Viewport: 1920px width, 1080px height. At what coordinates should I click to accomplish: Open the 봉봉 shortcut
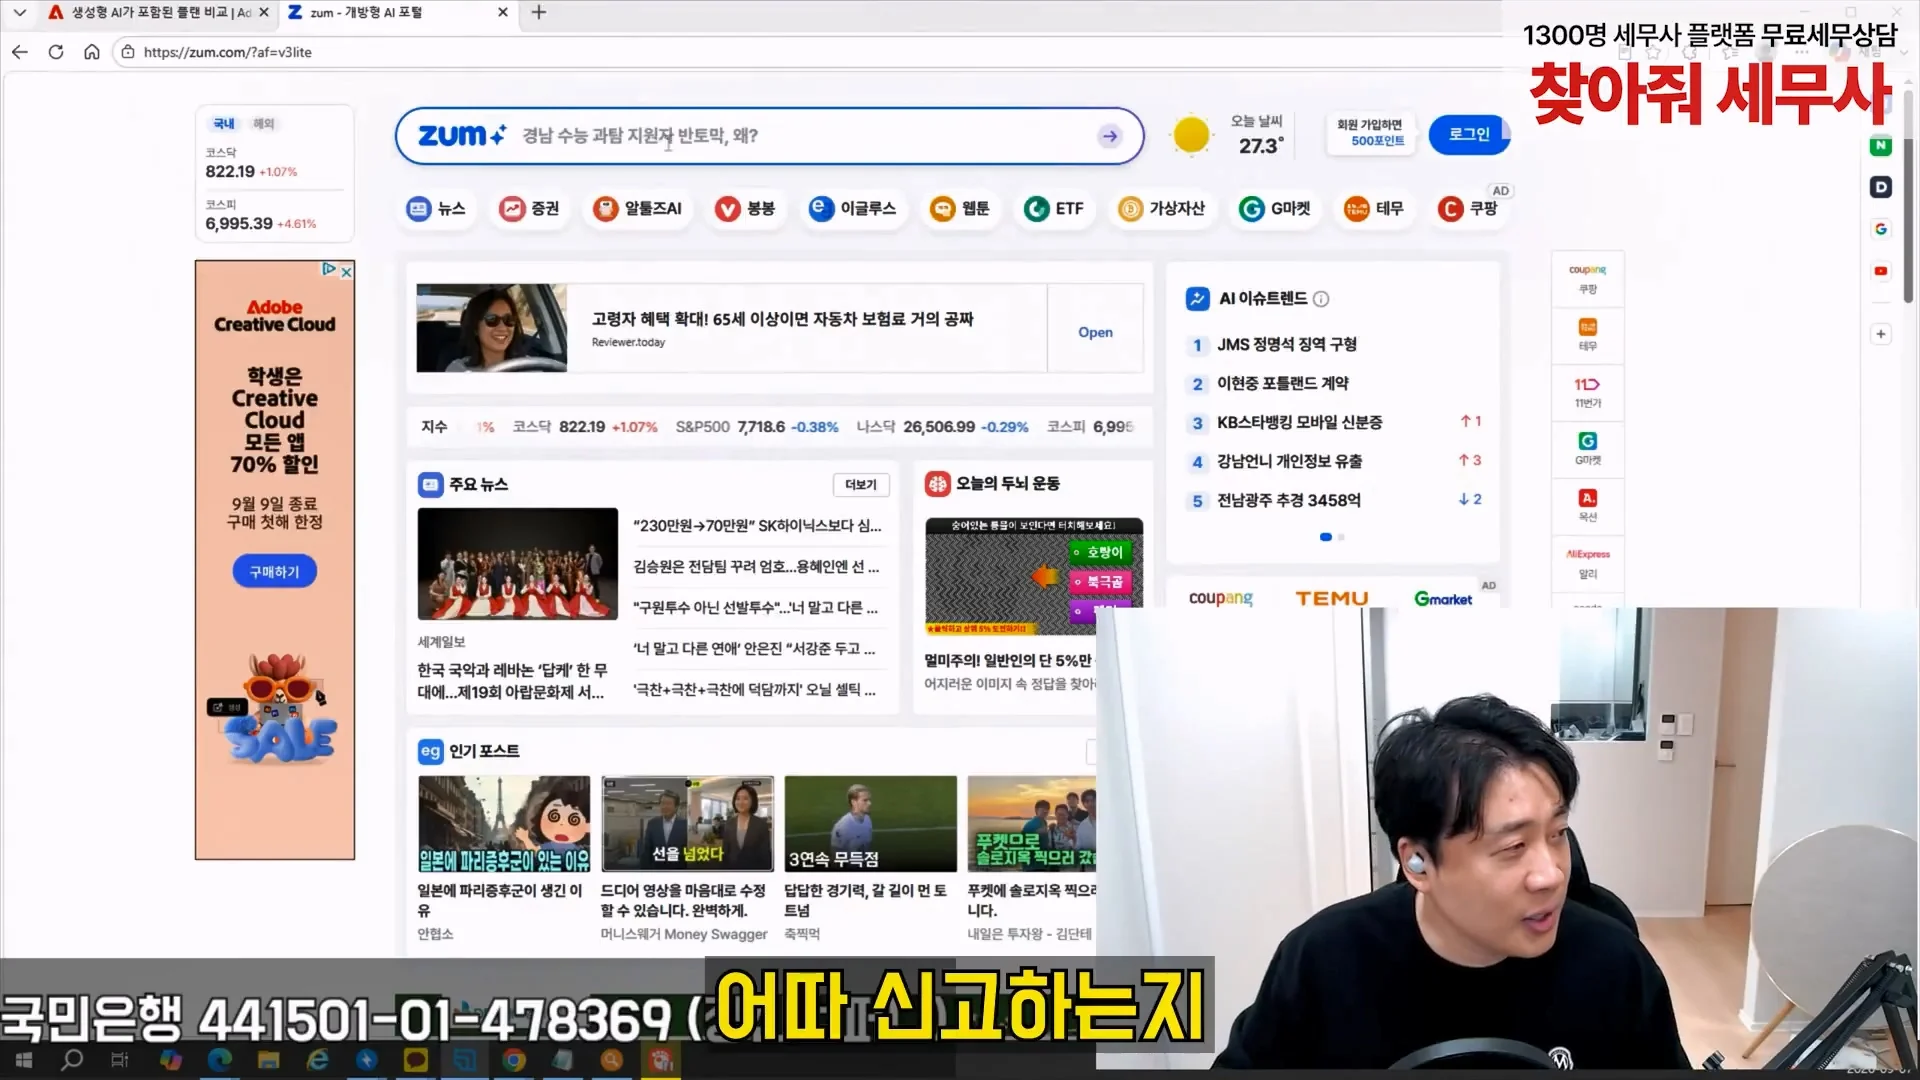click(x=745, y=208)
